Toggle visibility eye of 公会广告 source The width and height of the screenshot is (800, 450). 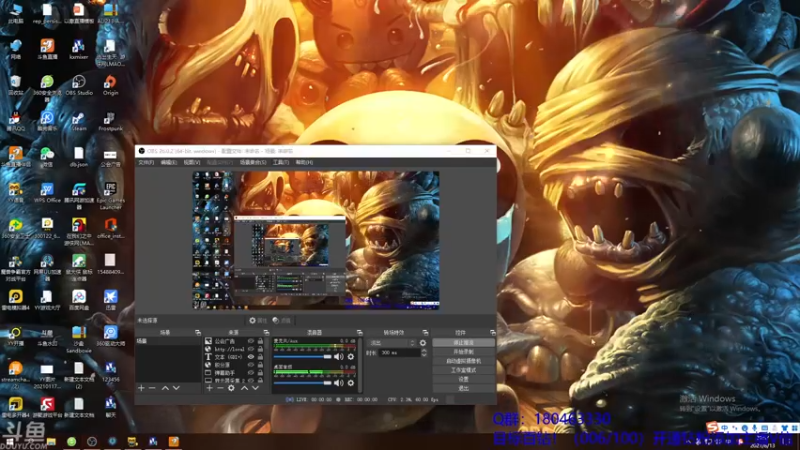[x=251, y=341]
